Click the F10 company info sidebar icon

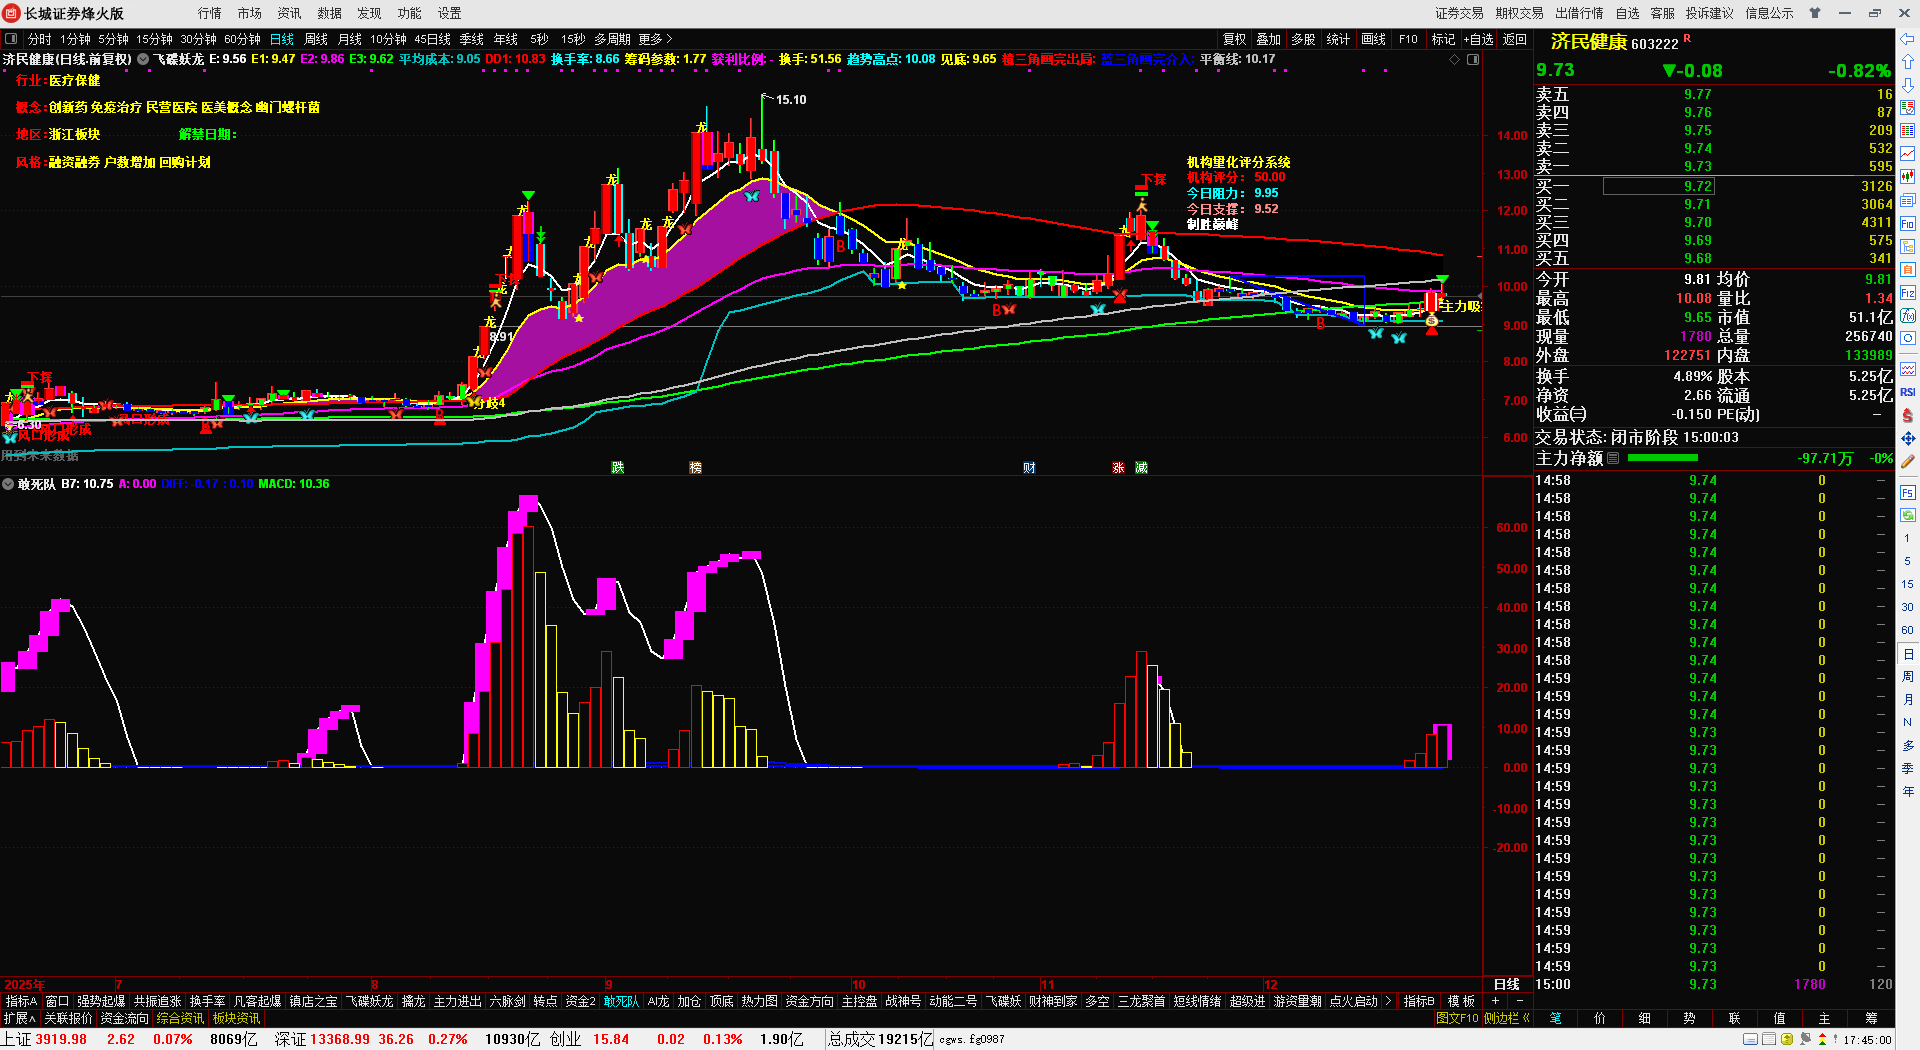click(x=1908, y=223)
